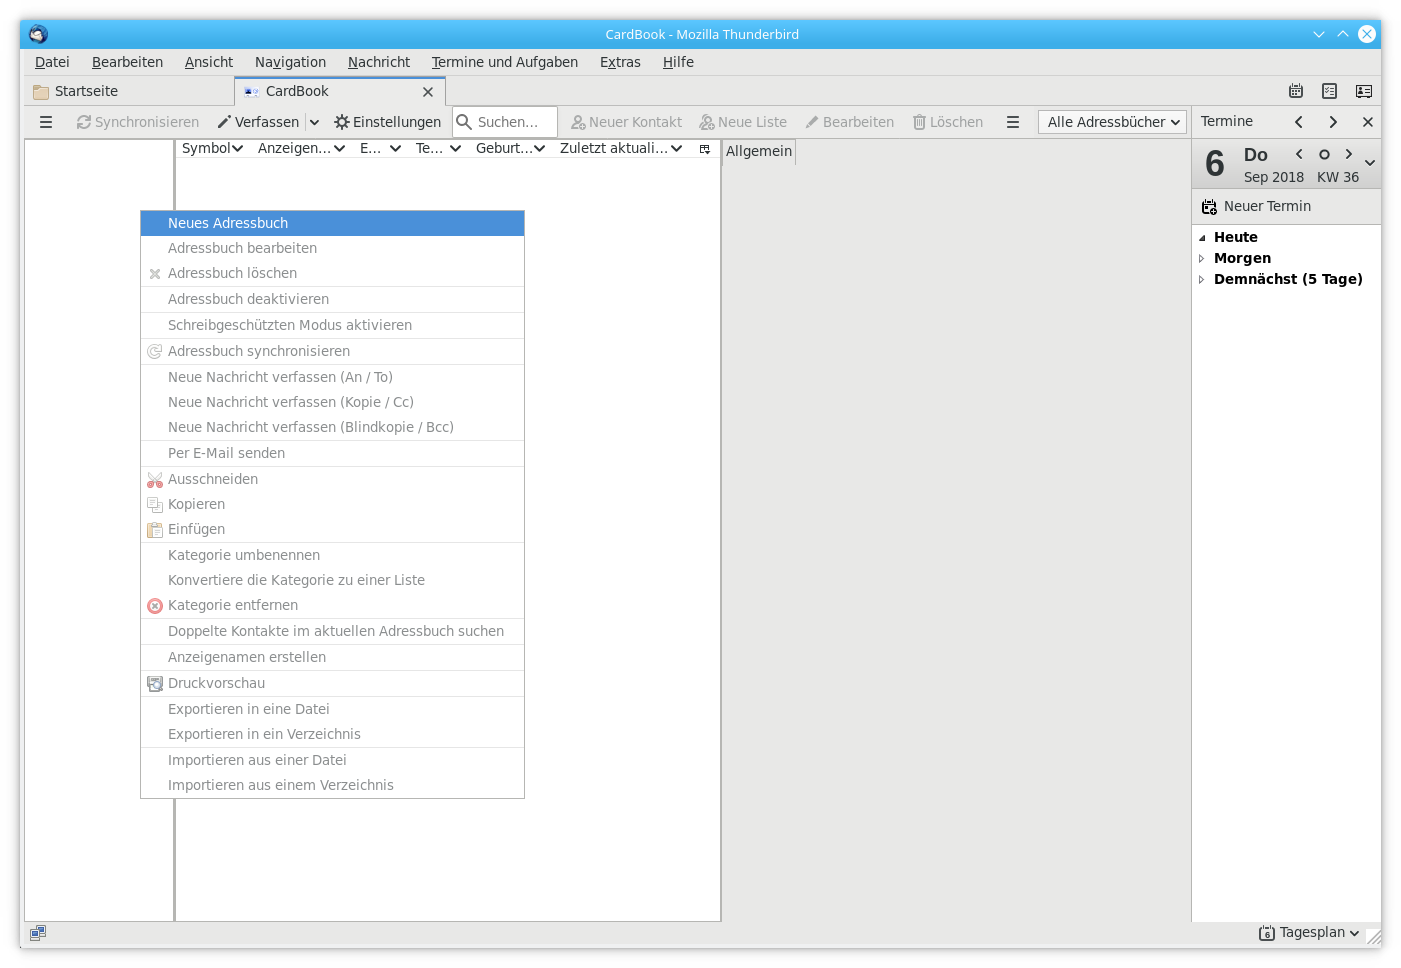1401x968 pixels.
Task: Open the Alle Adressbücher dropdown
Action: (1112, 122)
